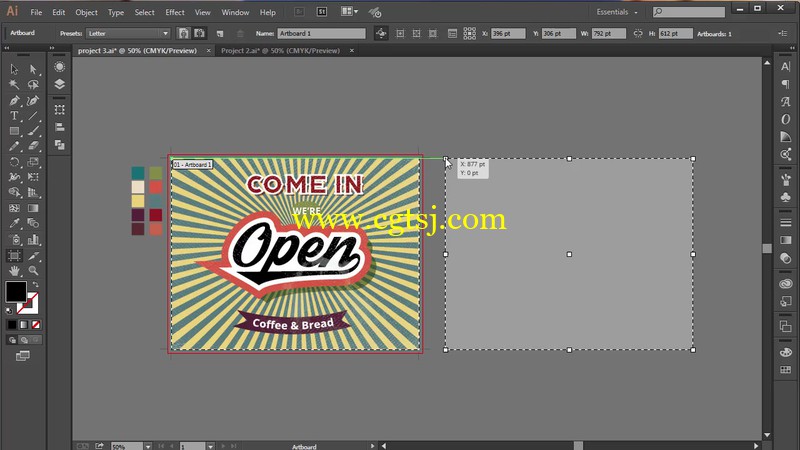This screenshot has width=800, height=450.
Task: Toggle Move/Copy Artwork with Artboard
Action: click(381, 33)
